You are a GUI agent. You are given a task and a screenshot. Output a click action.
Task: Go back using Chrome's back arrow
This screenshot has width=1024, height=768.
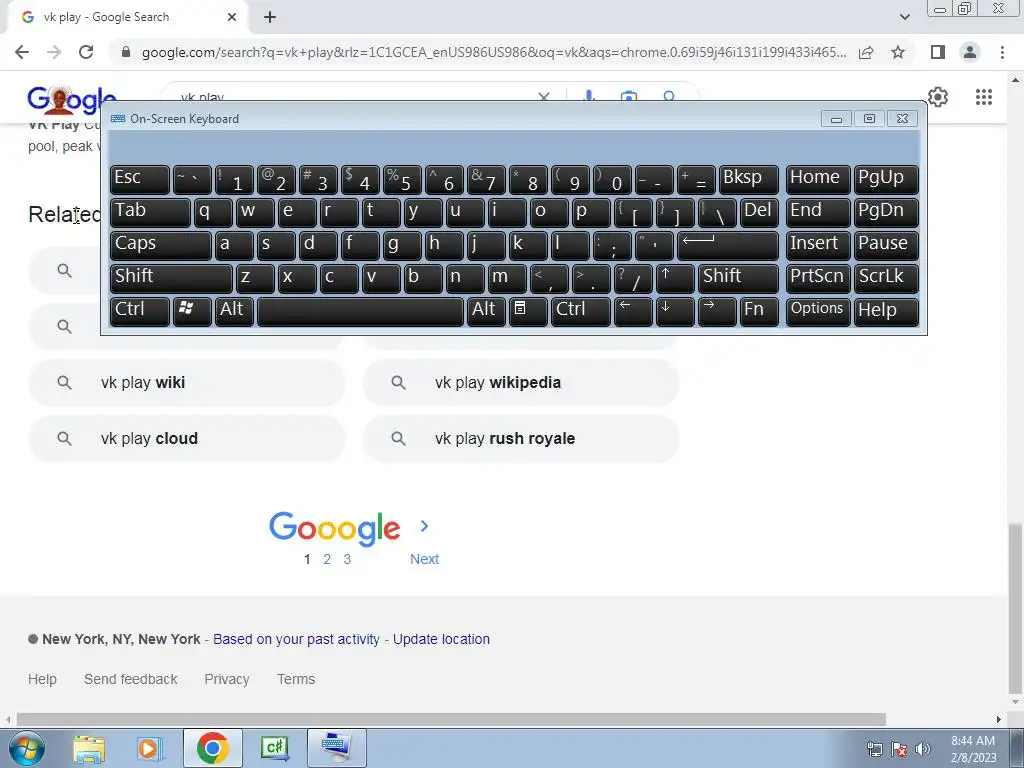point(22,52)
